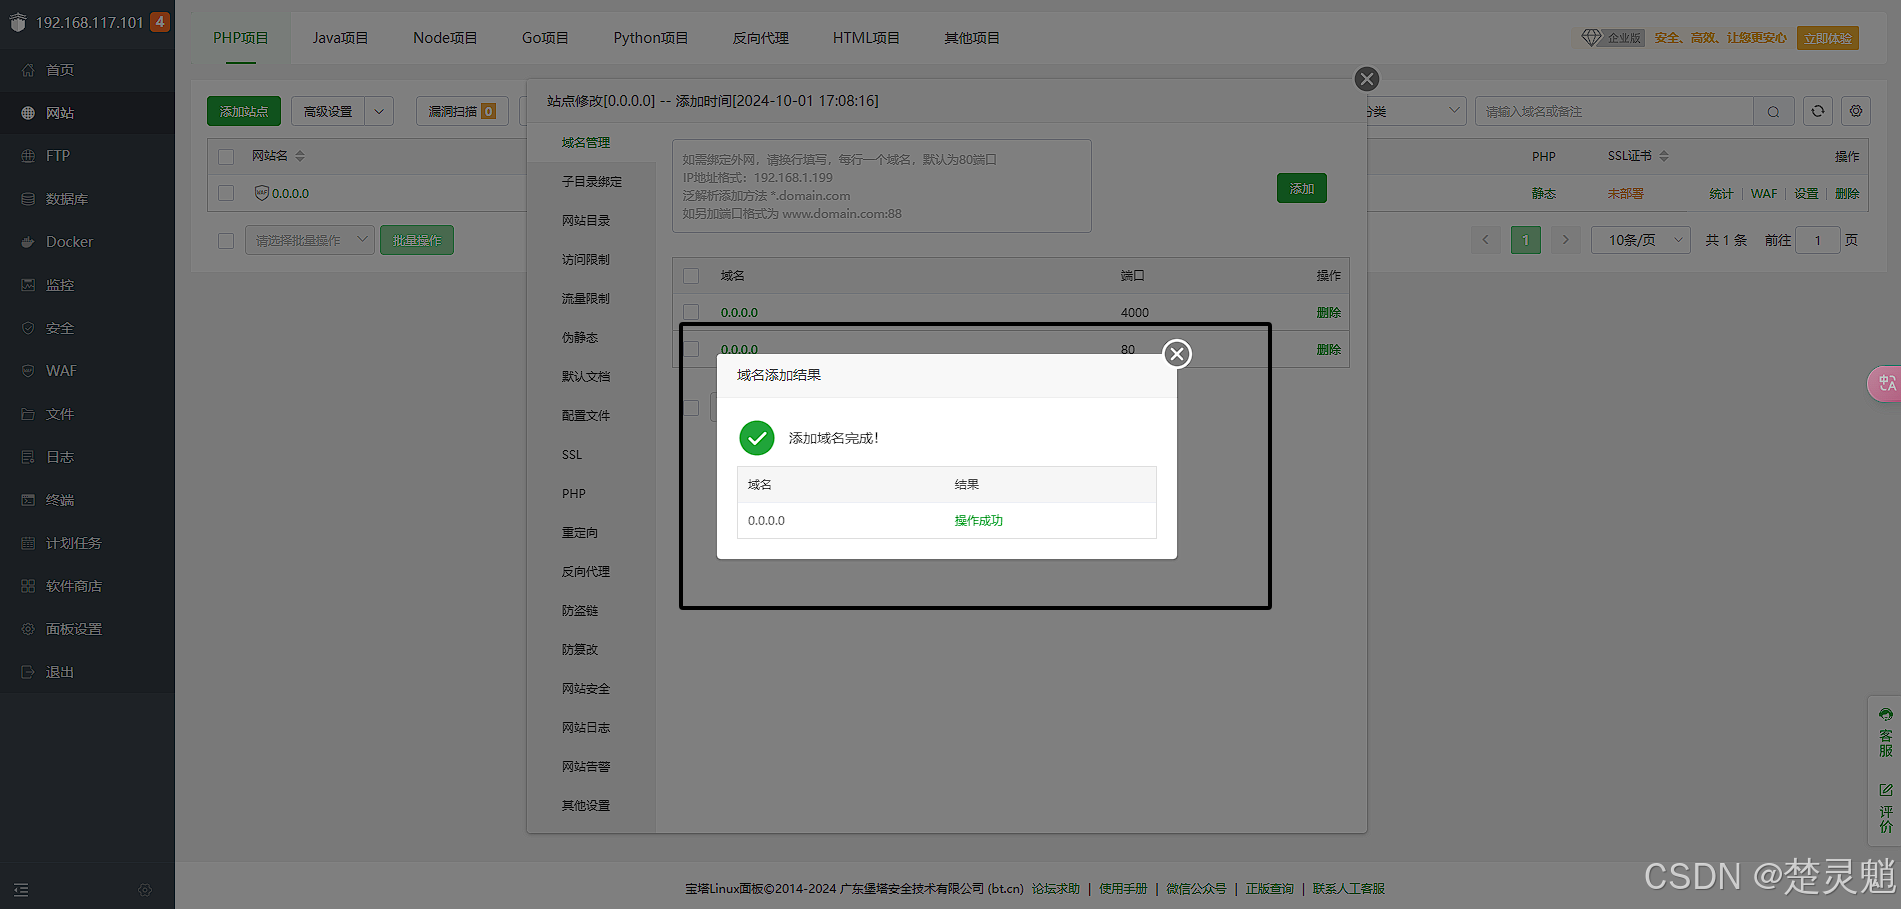Click the 漏洞扫描 button
The image size is (1901, 909).
[x=462, y=111]
